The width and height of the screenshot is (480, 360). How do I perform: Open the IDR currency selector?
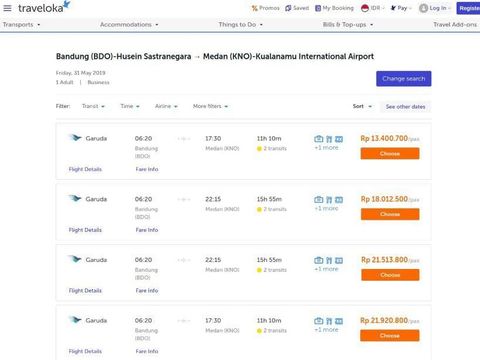tap(373, 8)
